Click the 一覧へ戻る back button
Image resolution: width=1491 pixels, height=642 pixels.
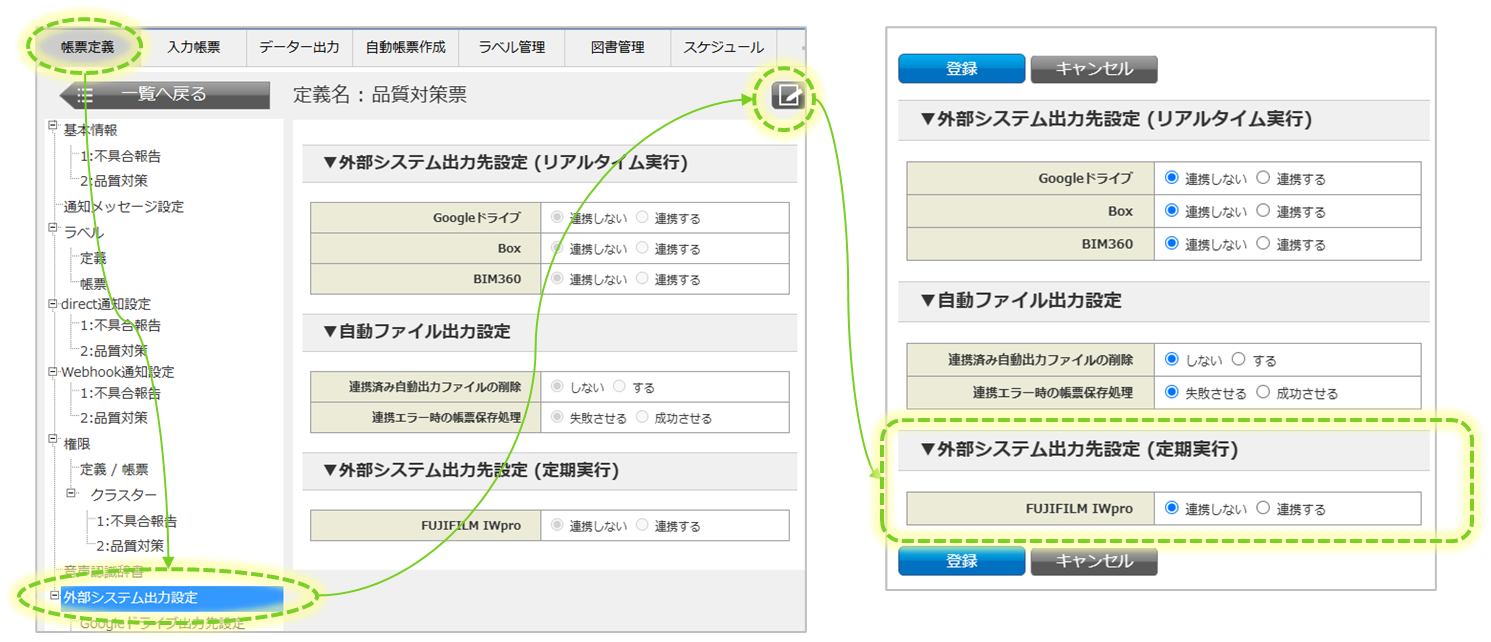click(x=165, y=95)
